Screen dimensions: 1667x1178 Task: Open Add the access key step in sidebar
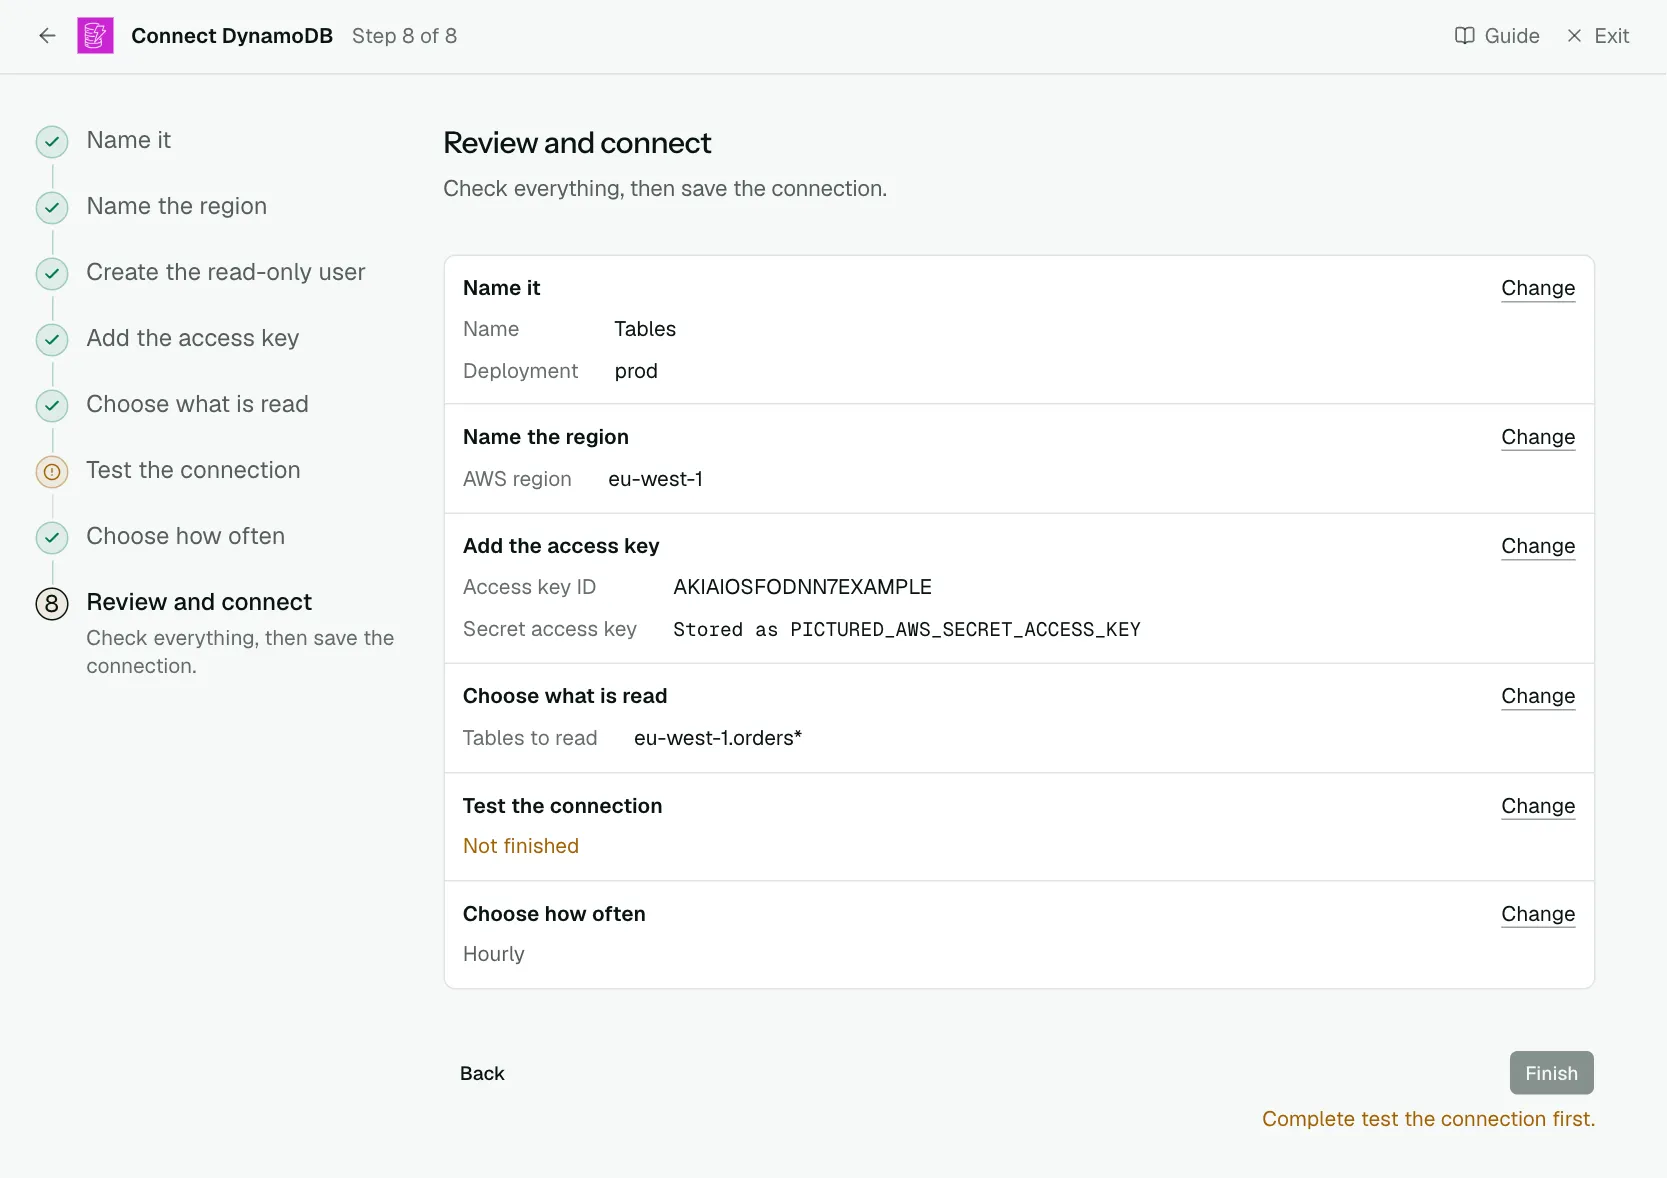coord(192,338)
